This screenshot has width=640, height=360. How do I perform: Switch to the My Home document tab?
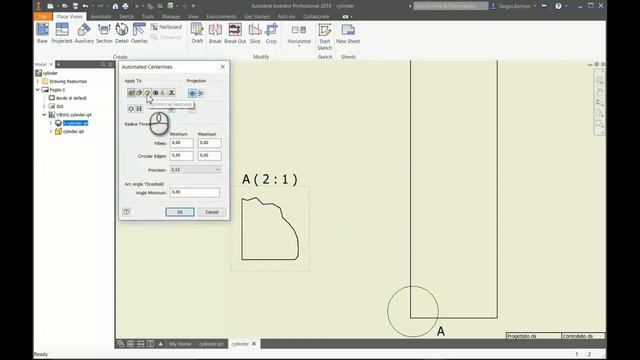tap(180, 344)
